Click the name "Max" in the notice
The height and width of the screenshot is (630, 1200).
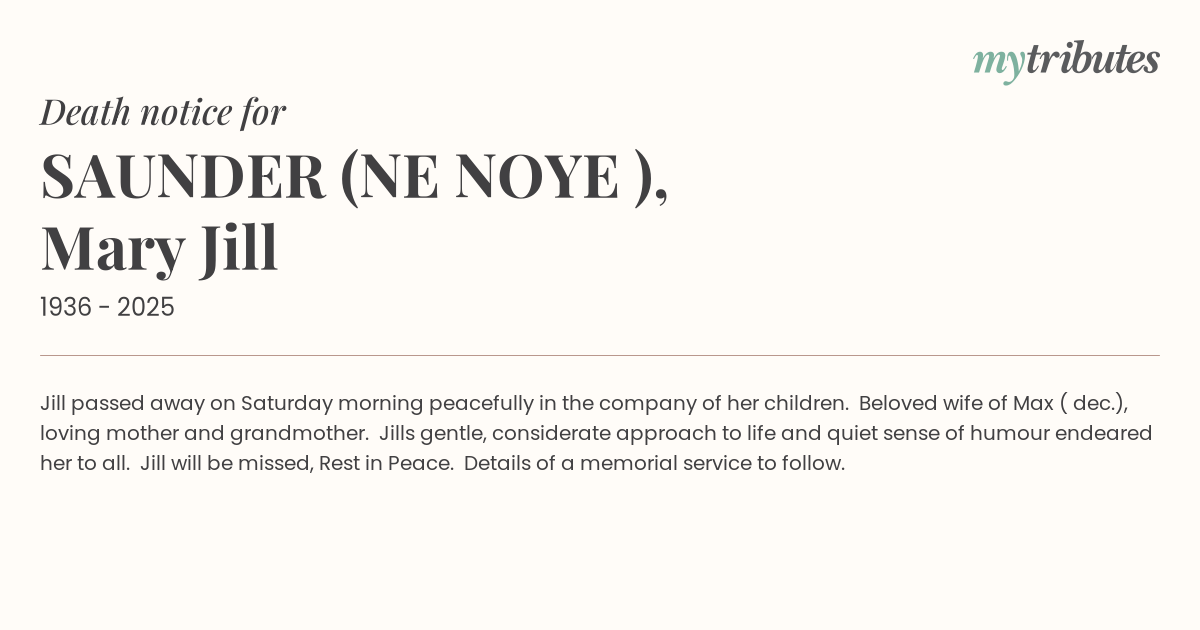pos(1033,403)
